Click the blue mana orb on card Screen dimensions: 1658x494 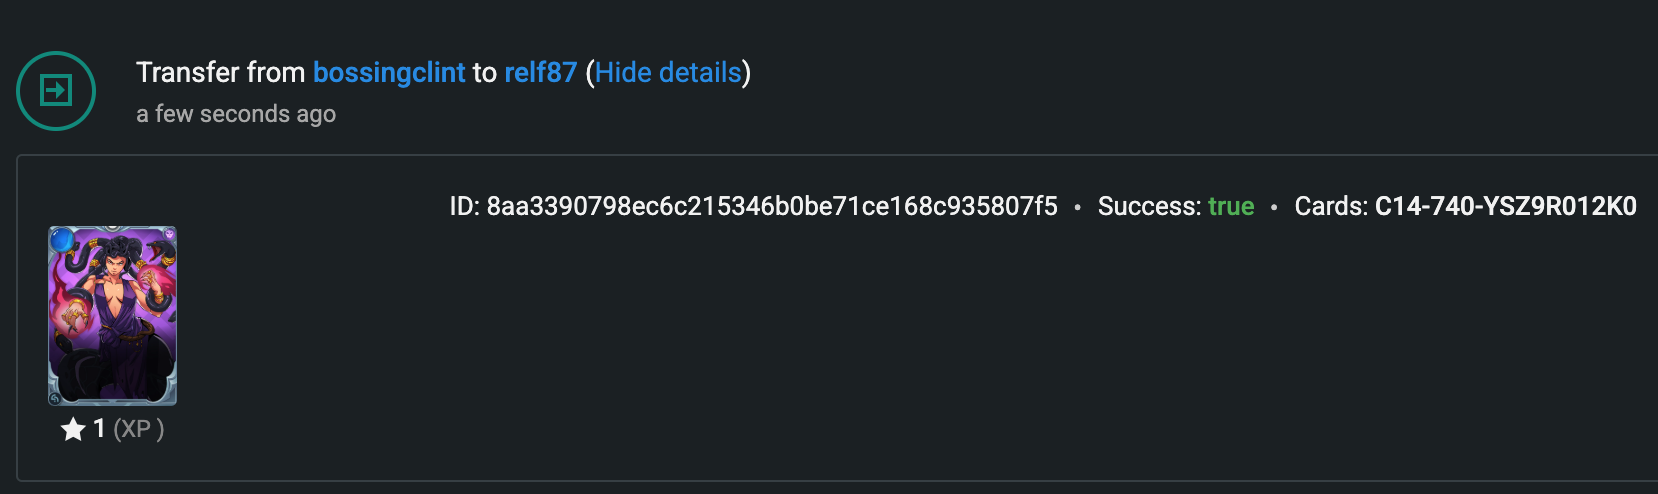coord(63,240)
